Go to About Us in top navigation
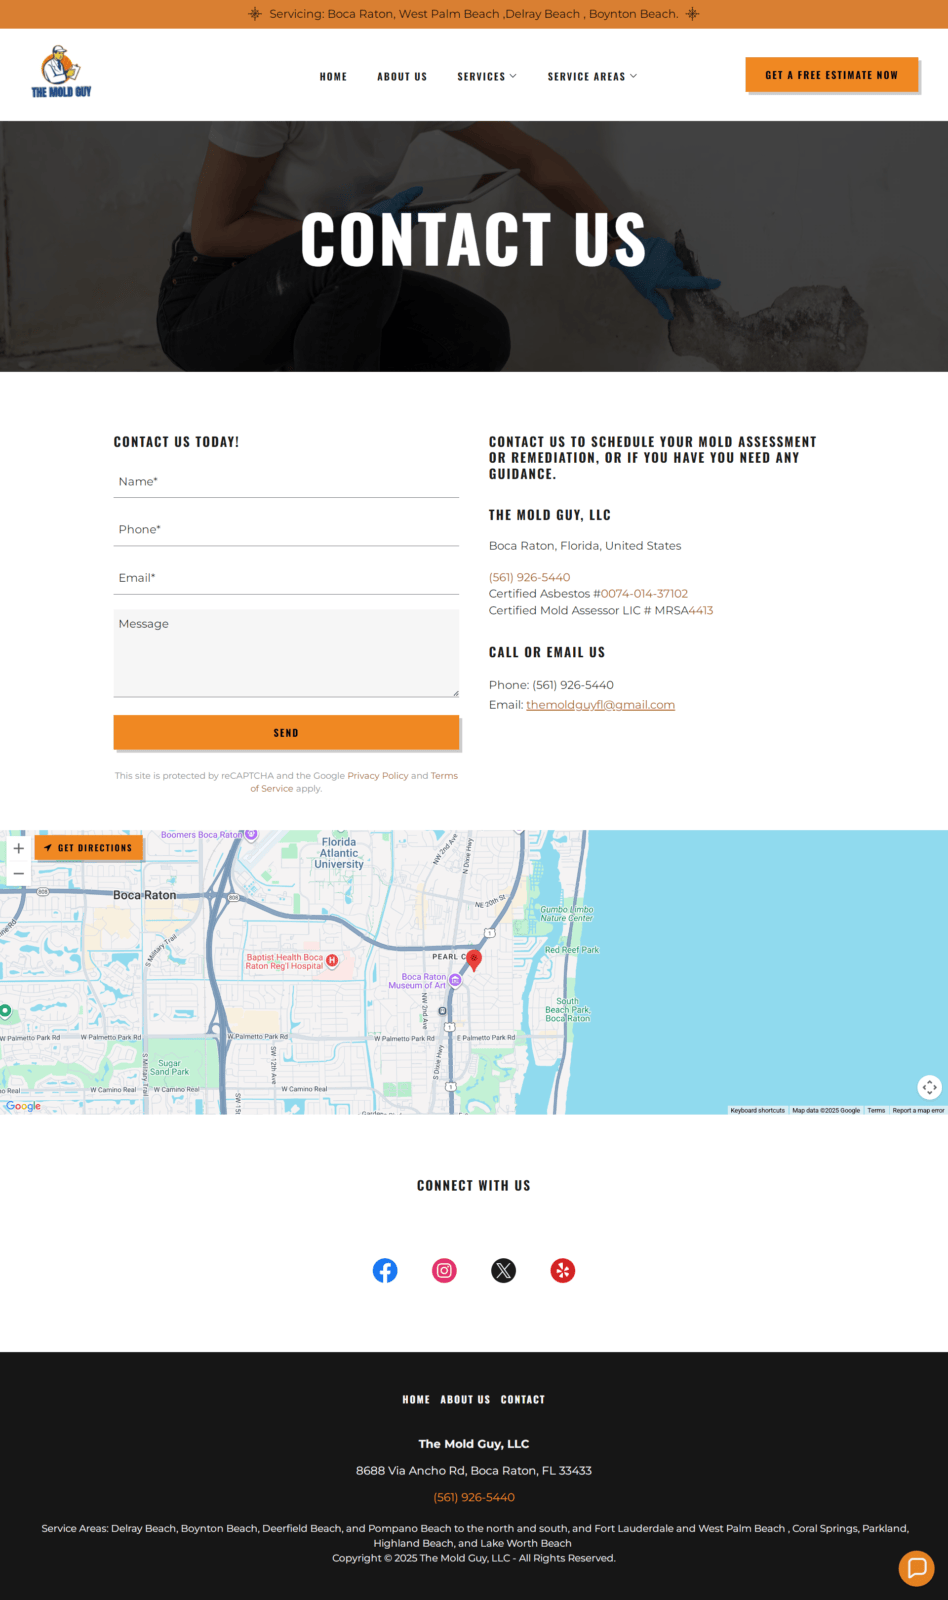 [x=402, y=76]
